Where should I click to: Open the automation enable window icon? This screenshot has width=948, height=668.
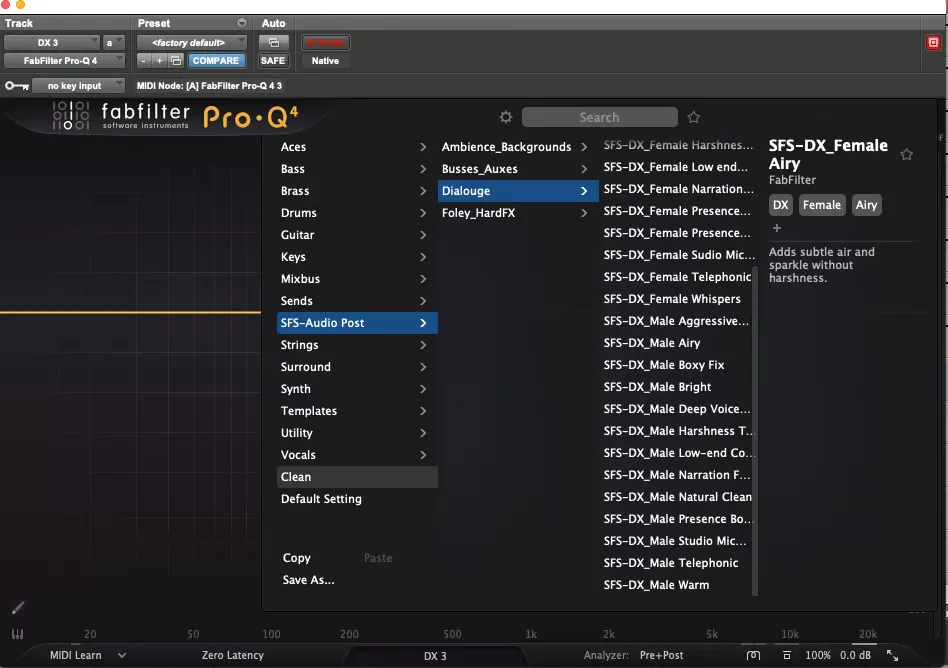point(273,42)
